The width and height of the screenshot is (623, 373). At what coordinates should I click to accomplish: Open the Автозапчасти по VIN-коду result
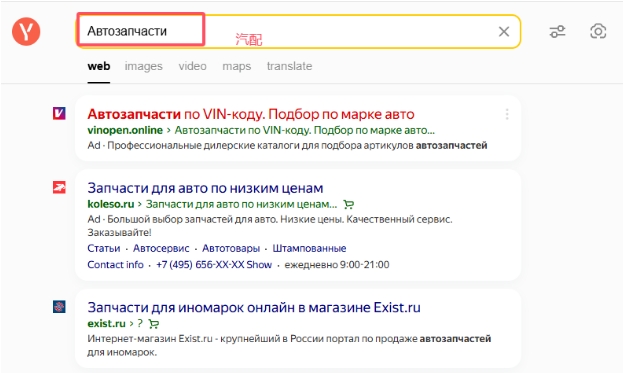[x=251, y=114]
